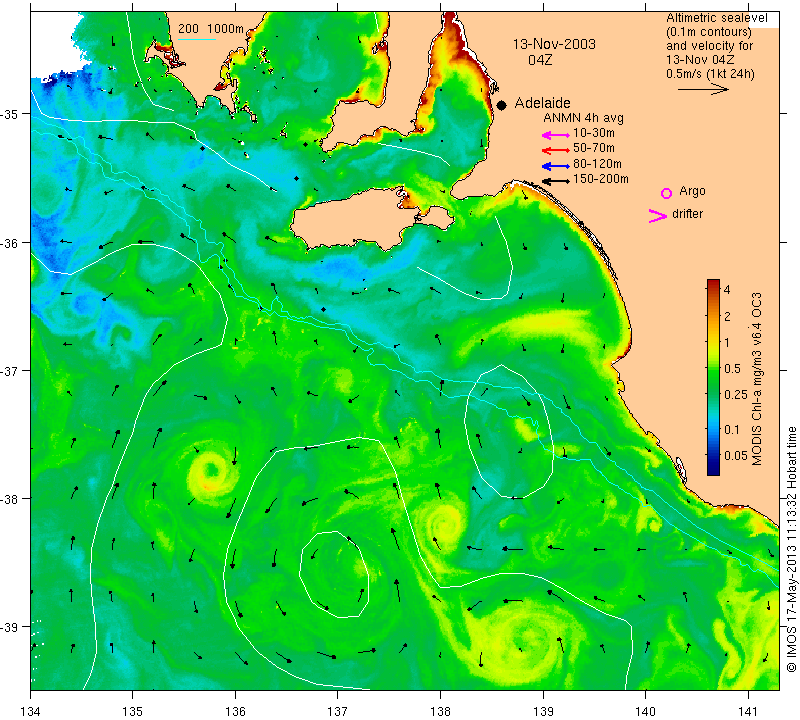Click latitude axis label -37
The height and width of the screenshot is (720, 800).
click(x=10, y=370)
